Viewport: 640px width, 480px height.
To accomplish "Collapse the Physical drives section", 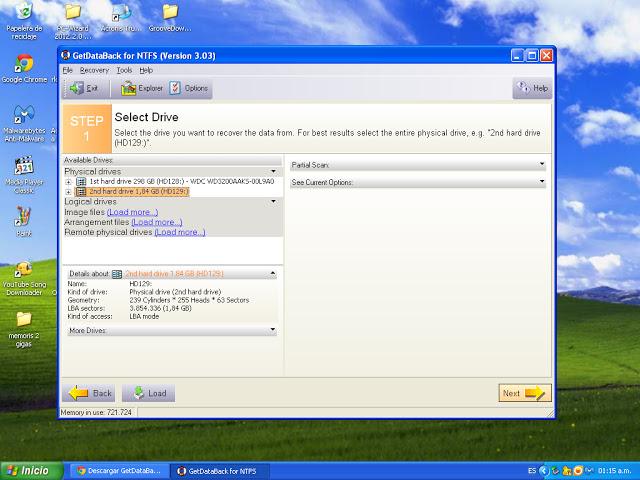I will [x=274, y=172].
